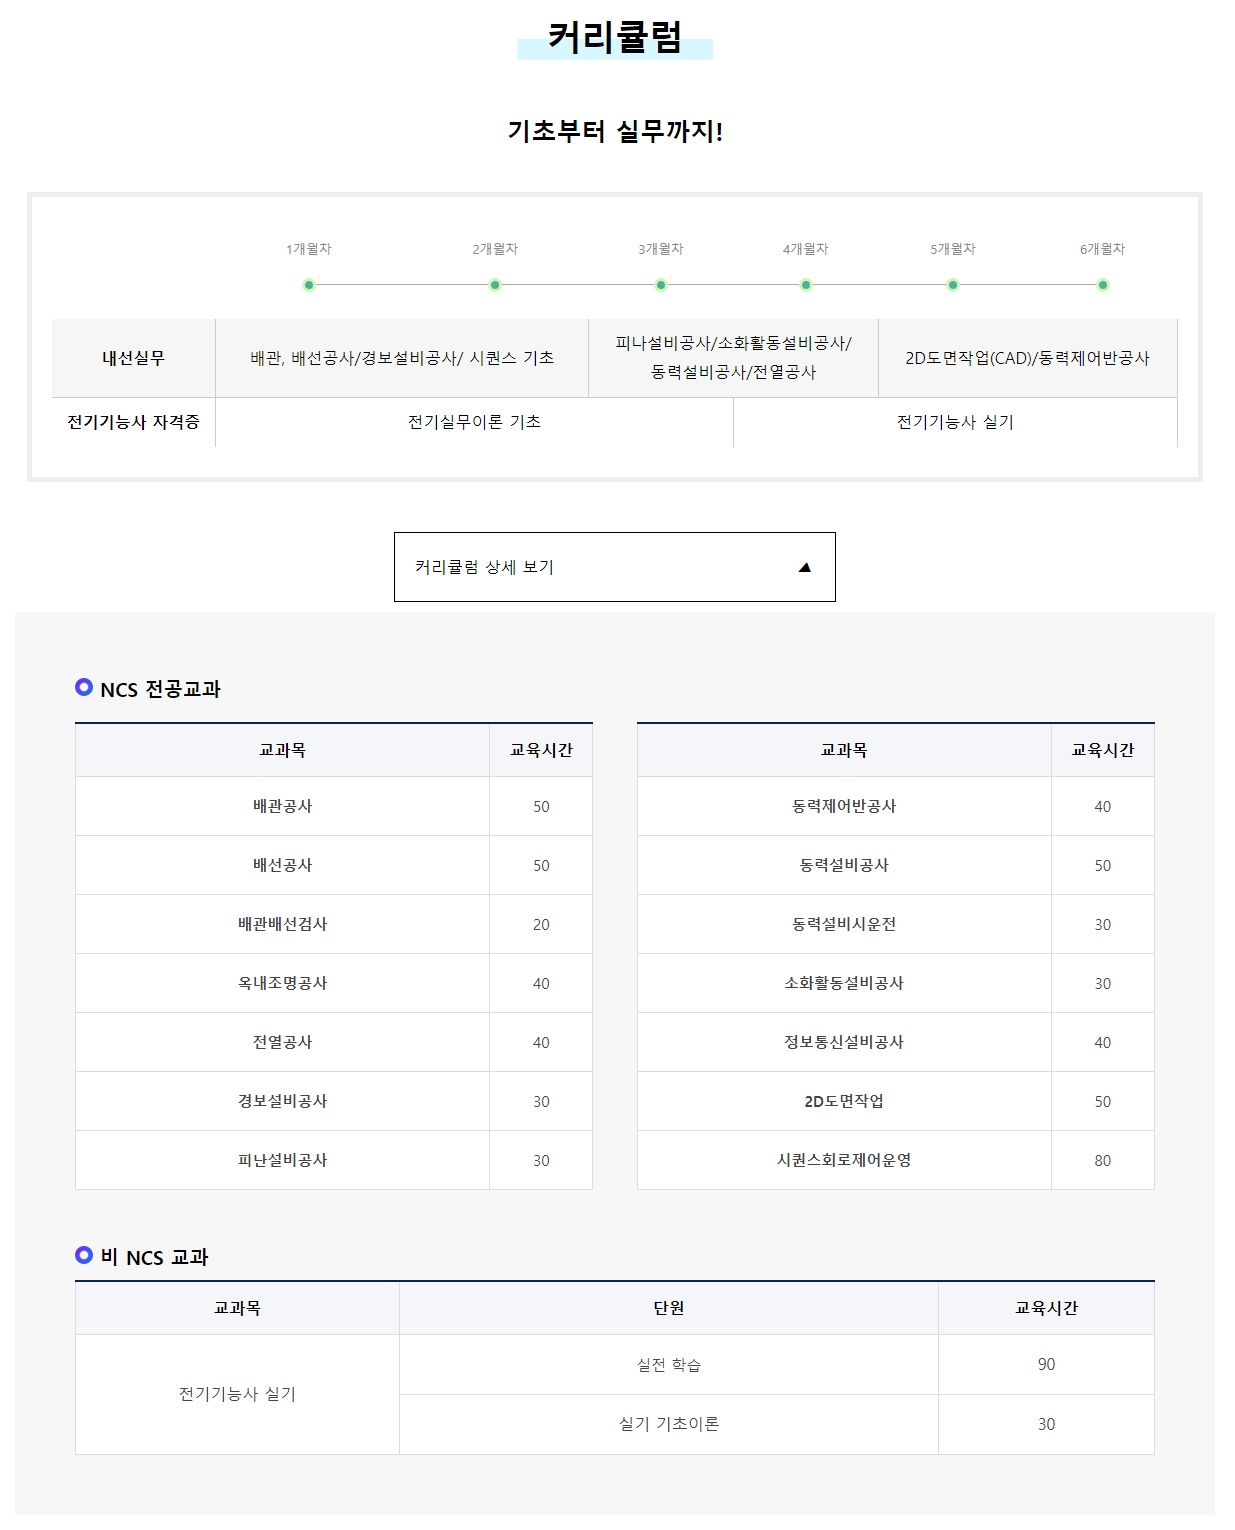The height and width of the screenshot is (1530, 1235).
Task: Select the 시퀀스회로제어운영 subject row
Action: pos(844,1160)
